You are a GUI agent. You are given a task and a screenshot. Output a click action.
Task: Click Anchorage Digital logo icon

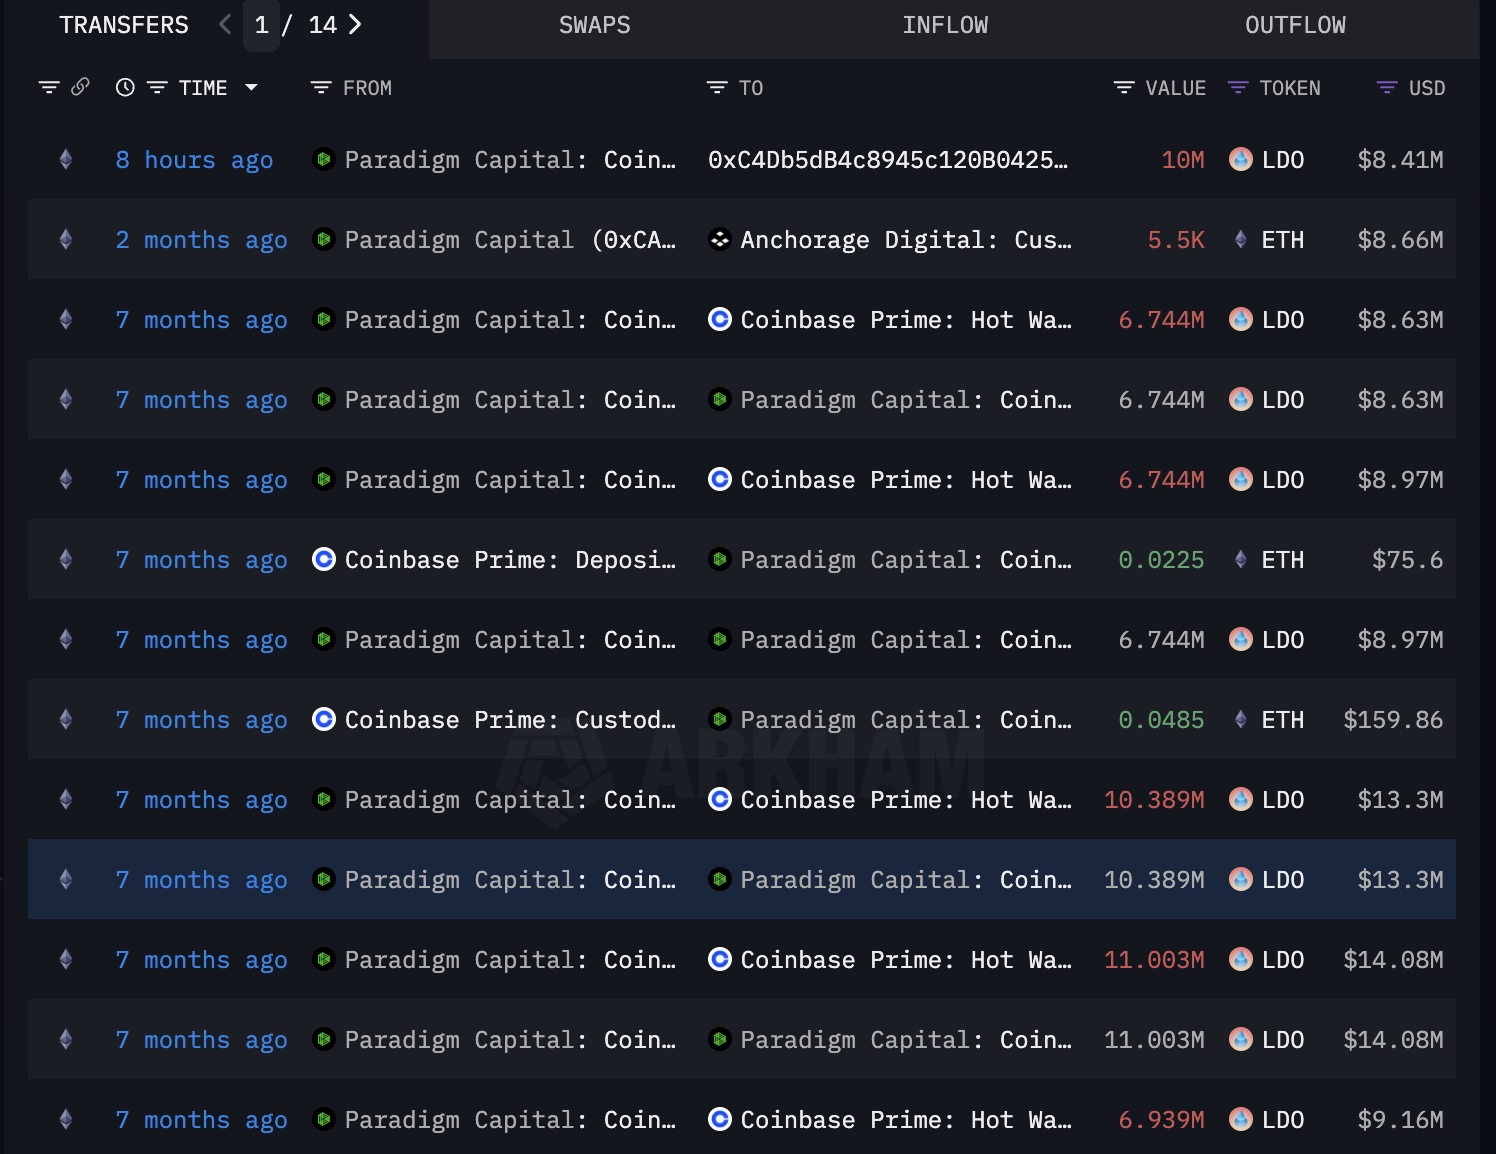click(719, 239)
